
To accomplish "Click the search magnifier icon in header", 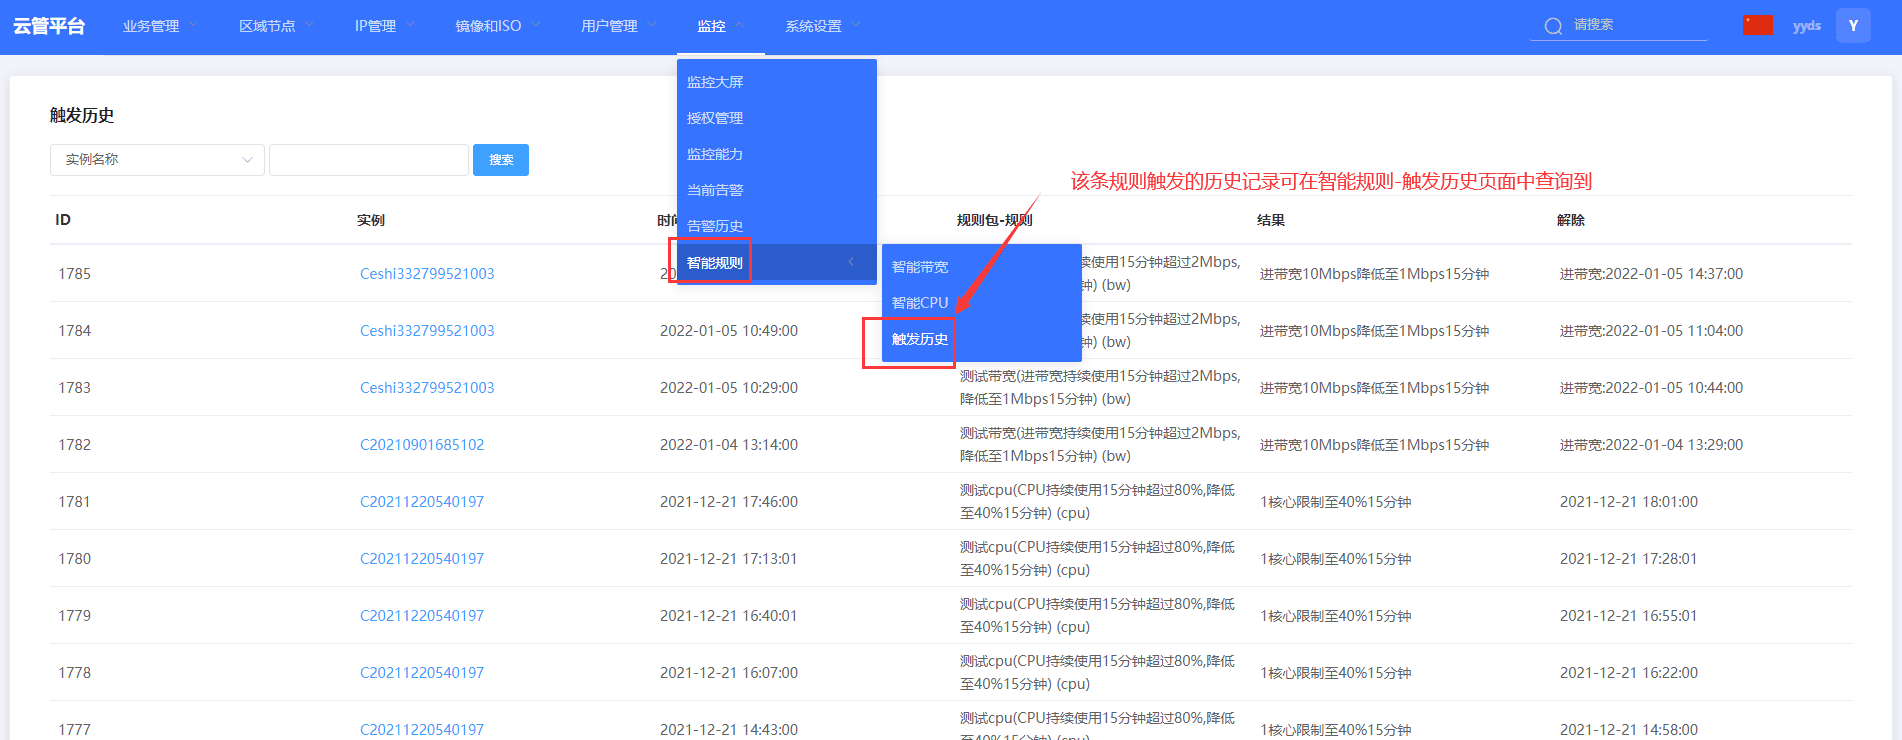I will pyautogui.click(x=1553, y=26).
